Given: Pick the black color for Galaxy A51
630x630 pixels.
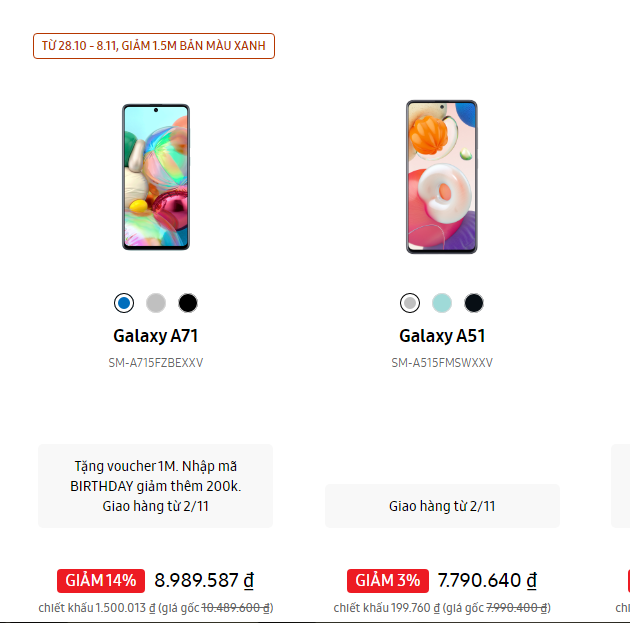Looking at the screenshot, I should click(x=474, y=302).
